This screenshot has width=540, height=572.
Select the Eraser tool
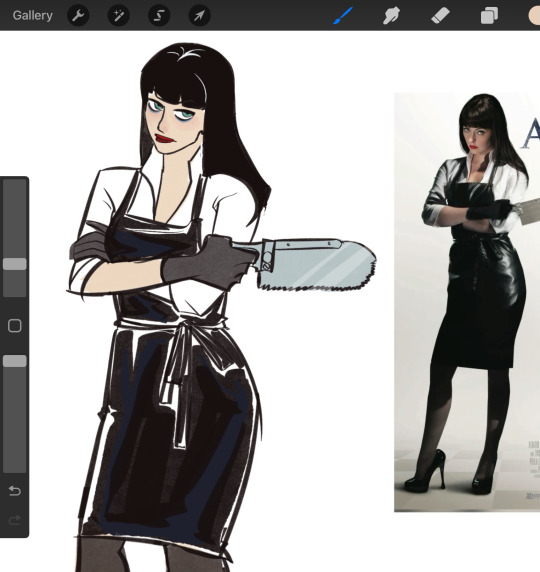click(x=440, y=16)
